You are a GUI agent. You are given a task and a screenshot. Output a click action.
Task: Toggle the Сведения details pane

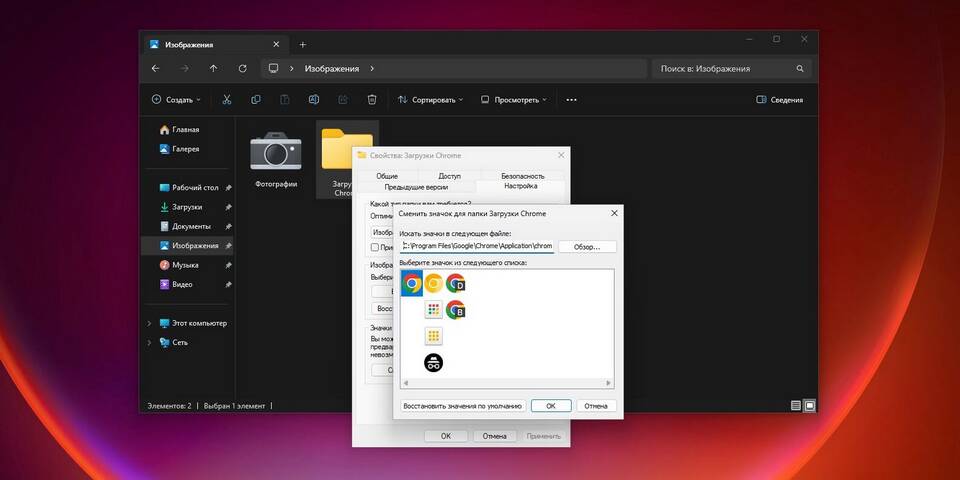pos(779,100)
